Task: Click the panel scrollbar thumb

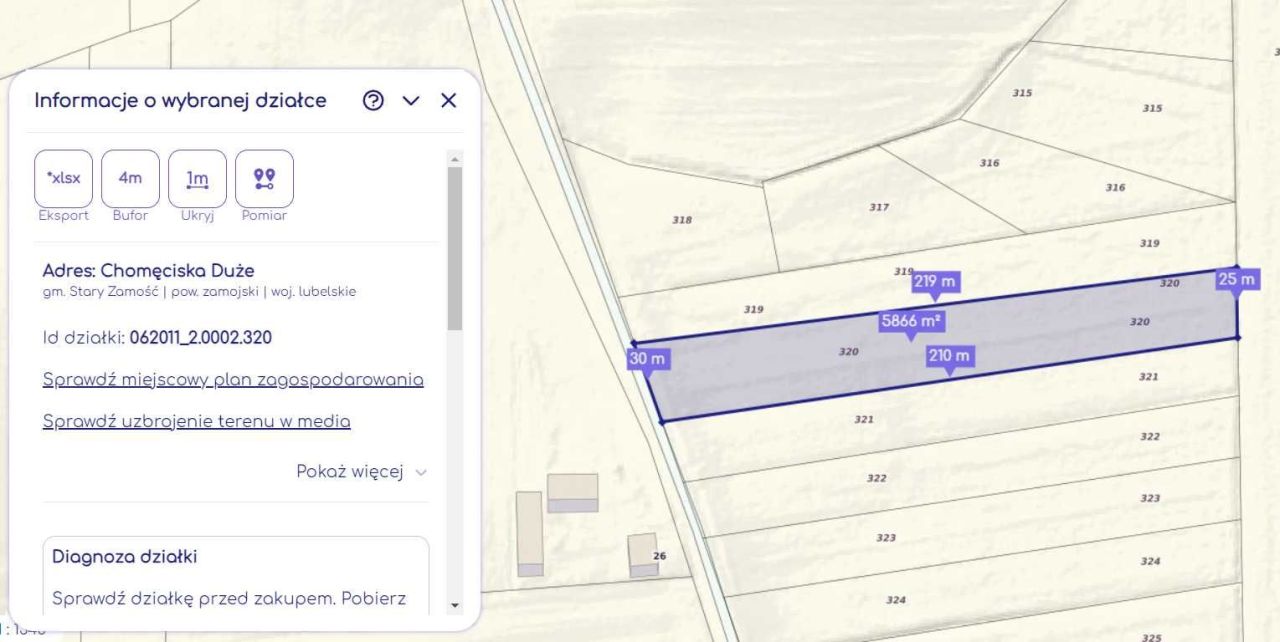Action: (x=455, y=248)
